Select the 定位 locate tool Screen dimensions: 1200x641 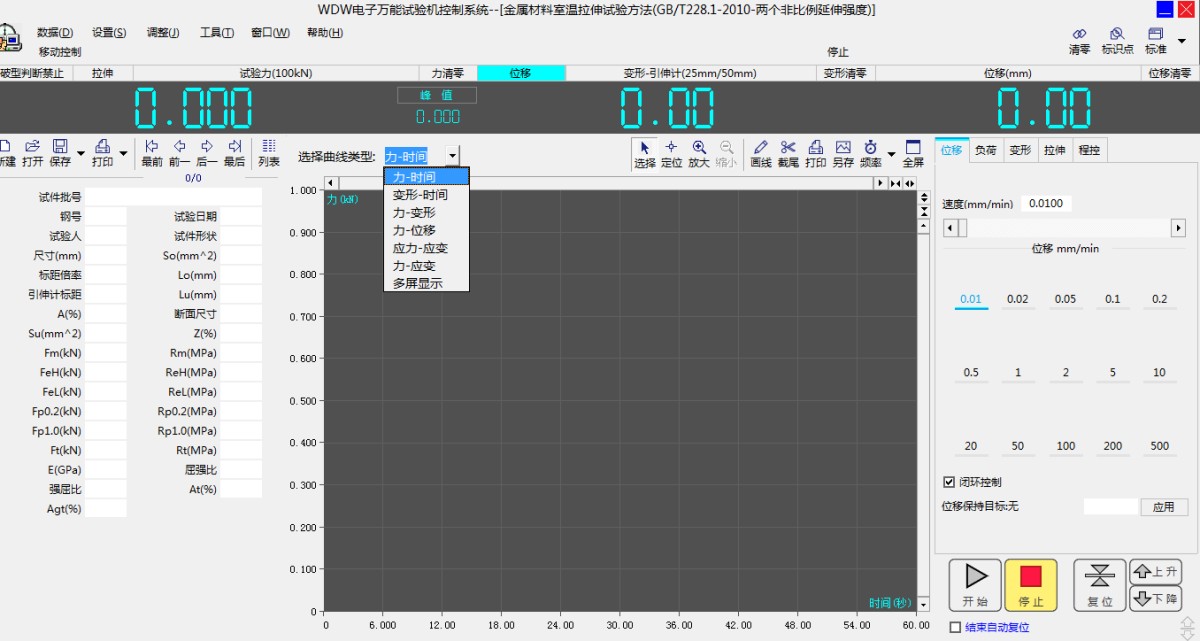pyautogui.click(x=672, y=155)
